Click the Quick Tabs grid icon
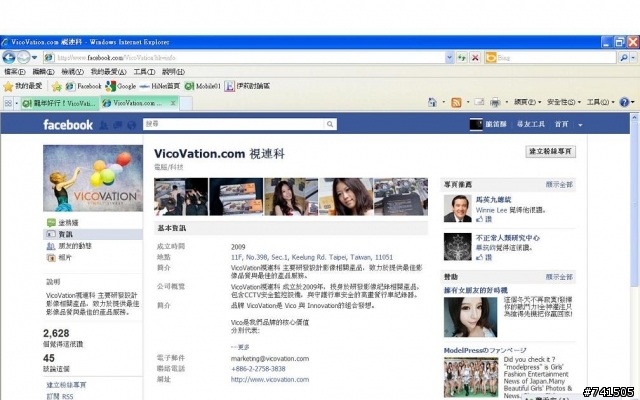The height and width of the screenshot is (400, 640). pyautogui.click(x=8, y=103)
